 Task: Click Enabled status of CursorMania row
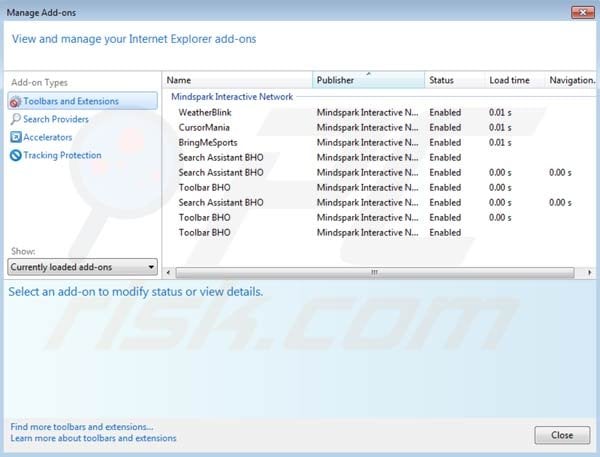click(x=445, y=127)
